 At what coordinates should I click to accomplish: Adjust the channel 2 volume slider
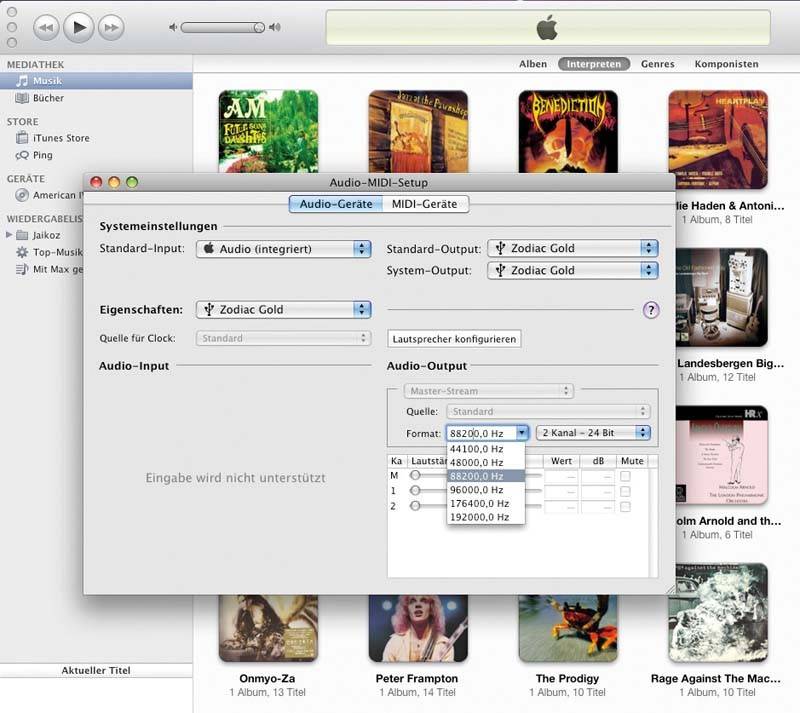click(415, 506)
